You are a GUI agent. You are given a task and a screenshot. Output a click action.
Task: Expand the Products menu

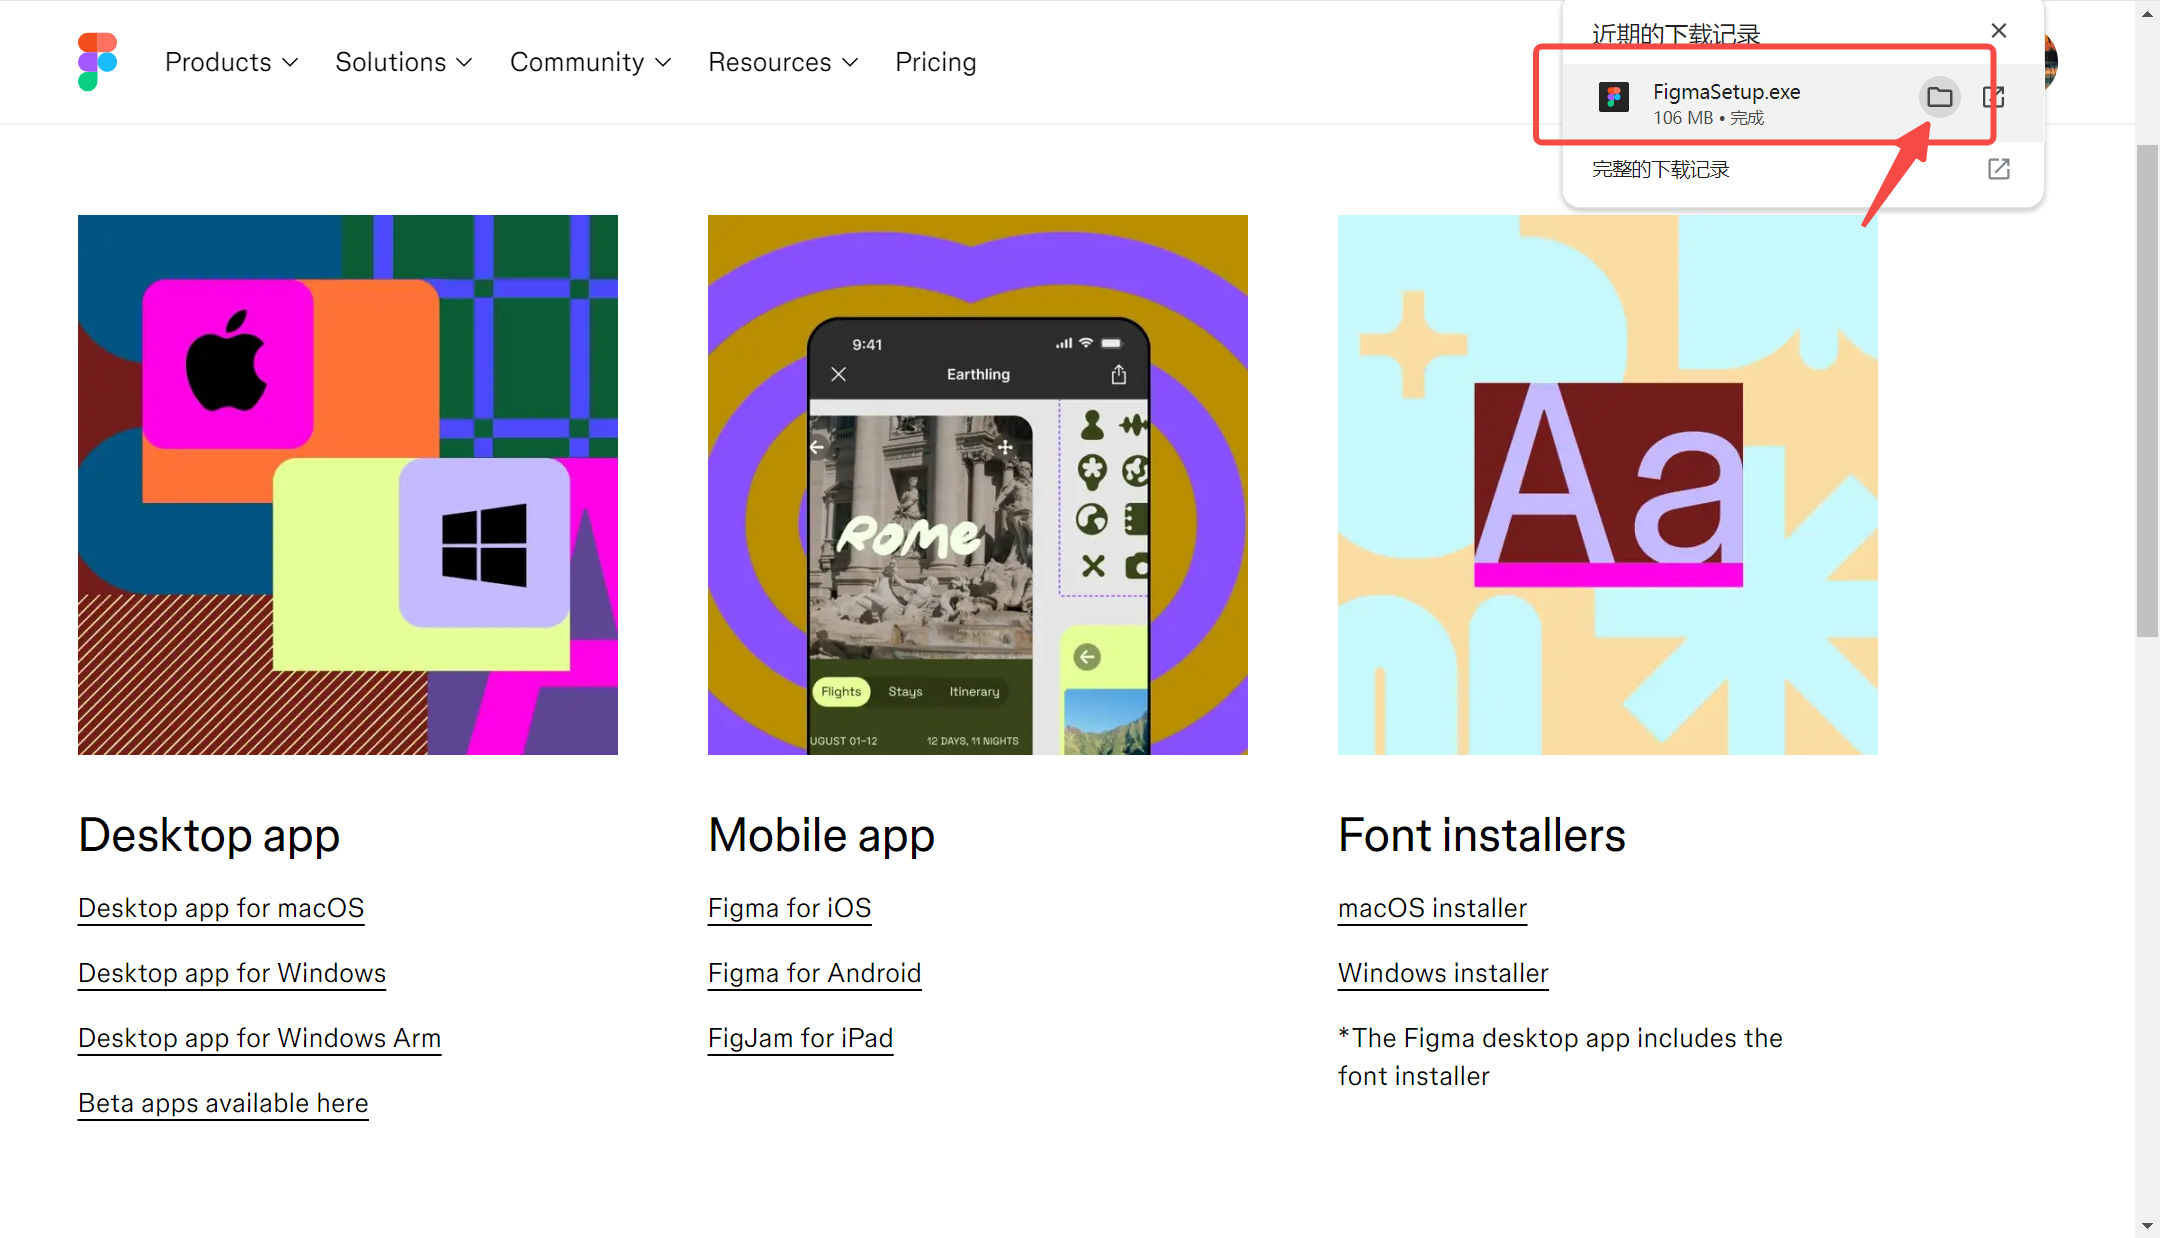(x=232, y=62)
